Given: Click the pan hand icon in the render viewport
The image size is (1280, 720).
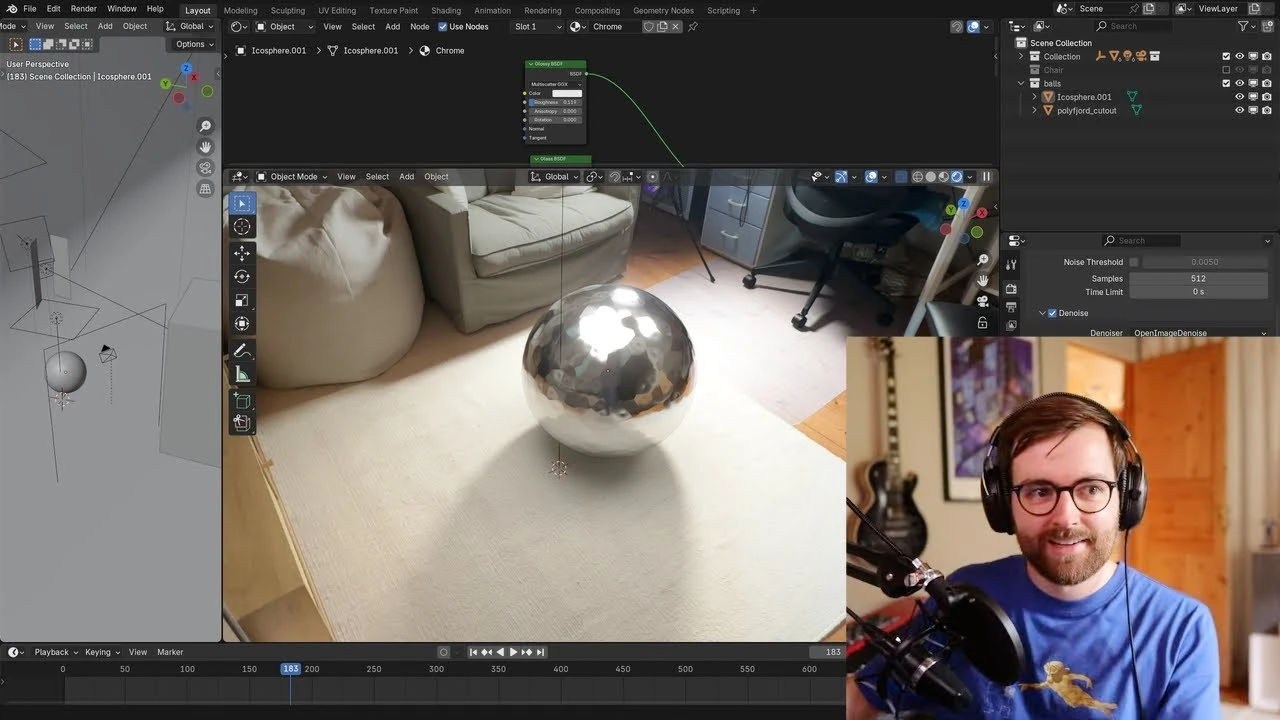Looking at the screenshot, I should pos(983,281).
